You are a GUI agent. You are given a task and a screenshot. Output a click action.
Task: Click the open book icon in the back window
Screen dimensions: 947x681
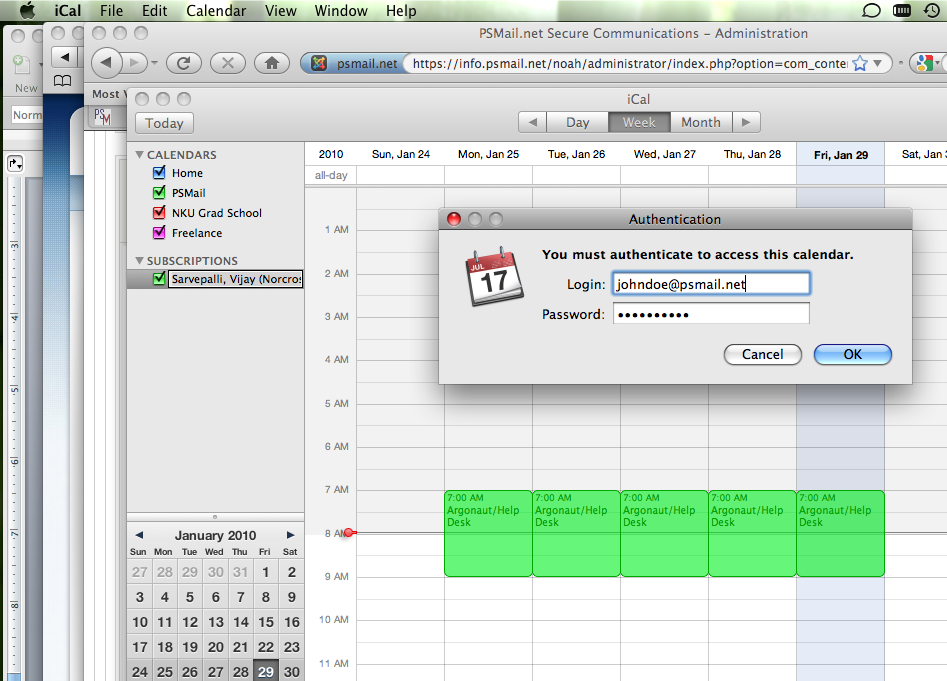pos(63,80)
